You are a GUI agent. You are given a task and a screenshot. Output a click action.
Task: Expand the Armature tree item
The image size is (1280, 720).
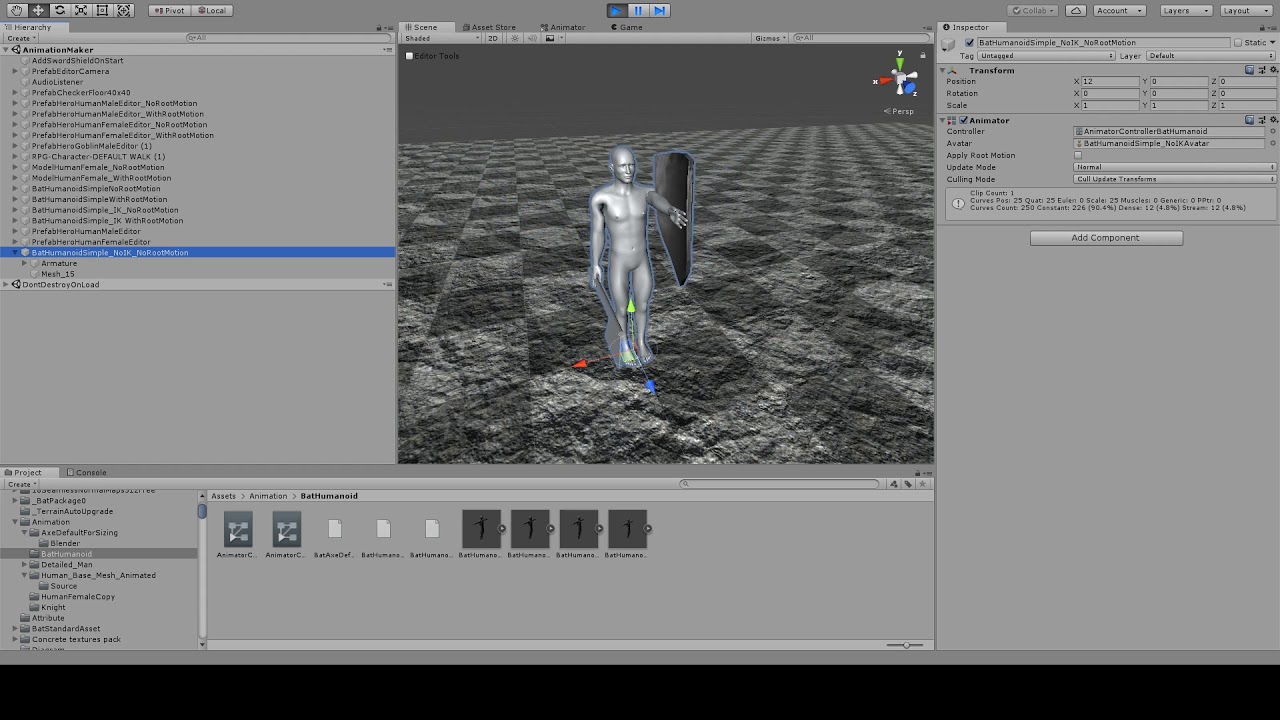pyautogui.click(x=24, y=263)
